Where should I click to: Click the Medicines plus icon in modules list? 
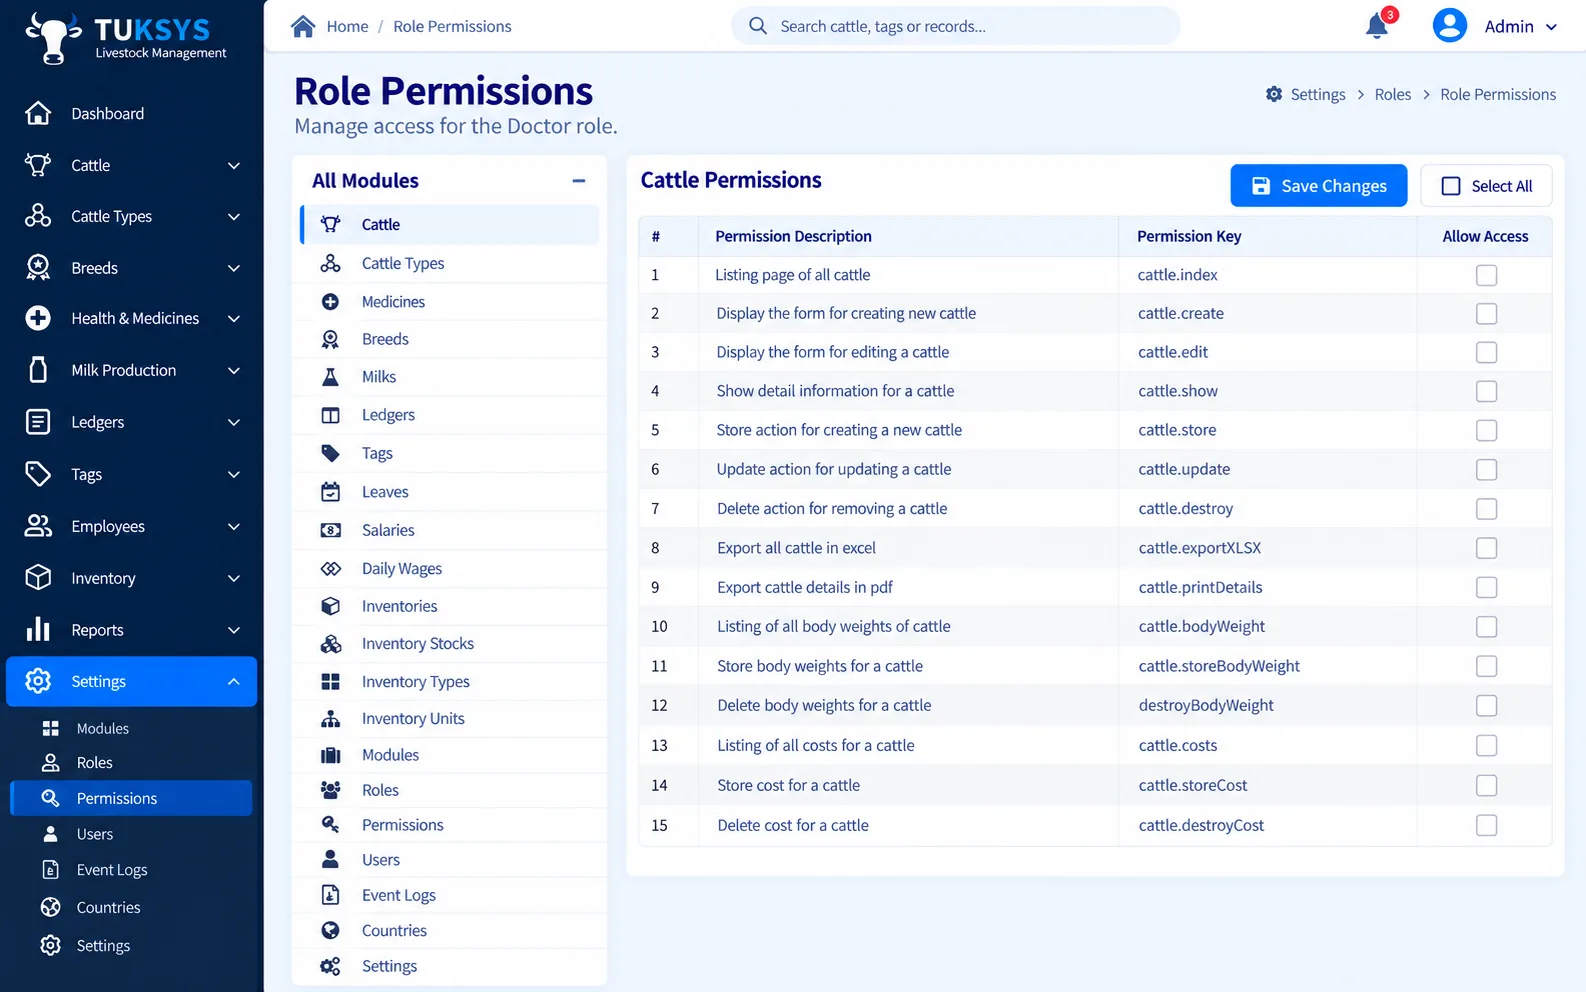(x=330, y=302)
